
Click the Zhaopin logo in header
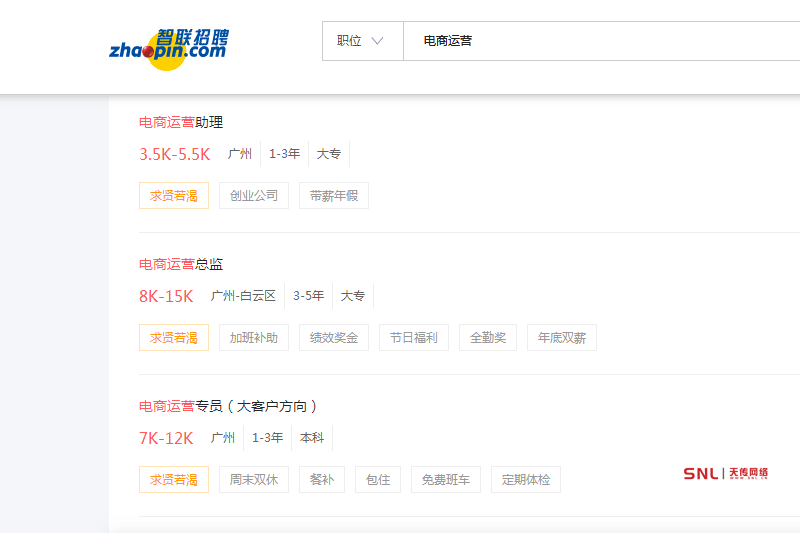click(168, 47)
